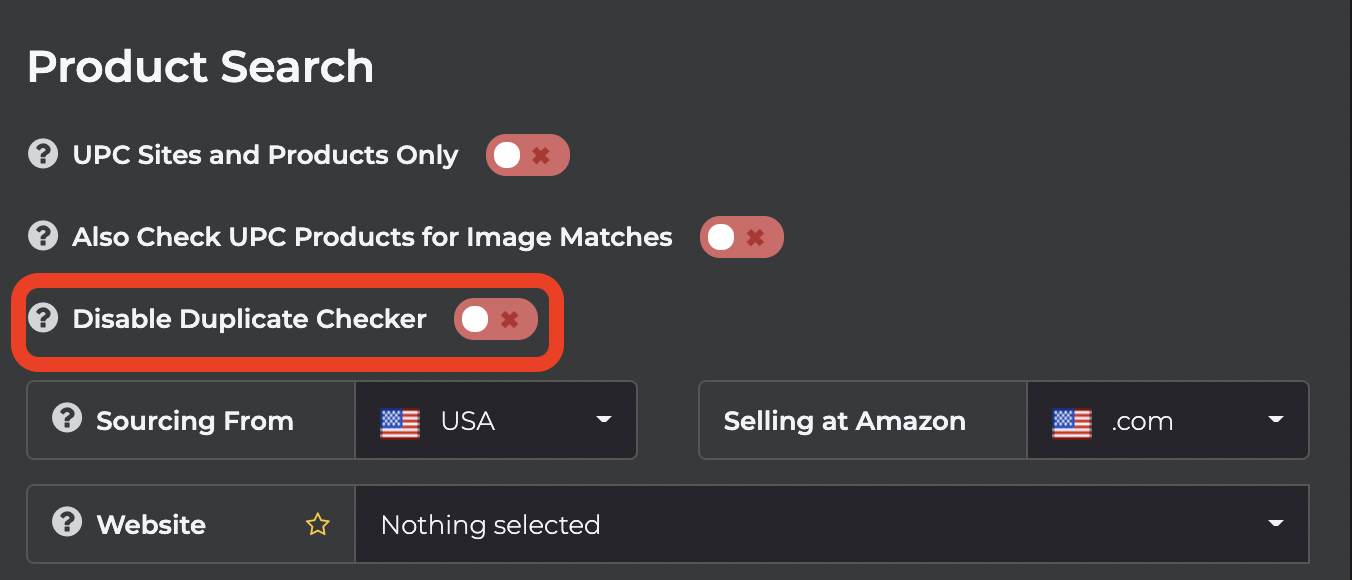1352x580 pixels.
Task: Click the 'Sourcing From' field label
Action: [x=195, y=421]
